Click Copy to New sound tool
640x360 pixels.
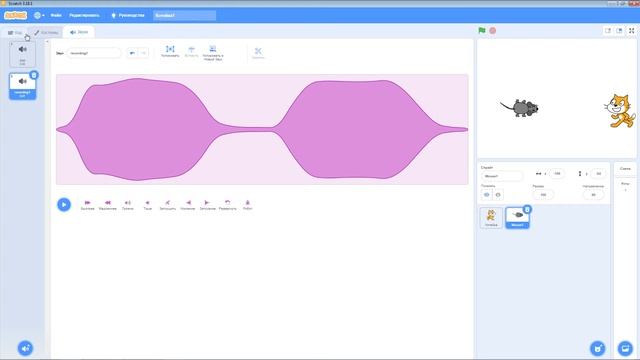click(x=213, y=53)
